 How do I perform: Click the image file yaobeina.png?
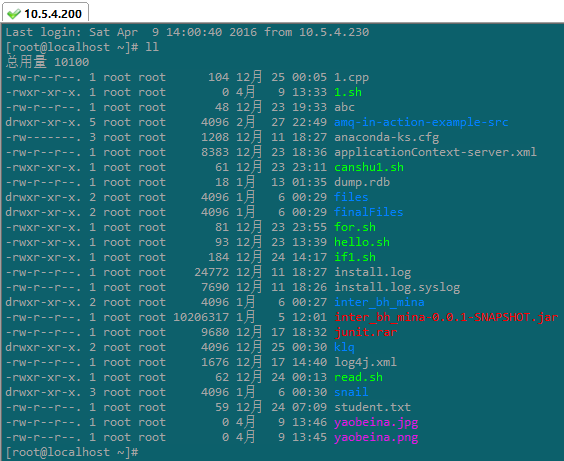coord(376,438)
